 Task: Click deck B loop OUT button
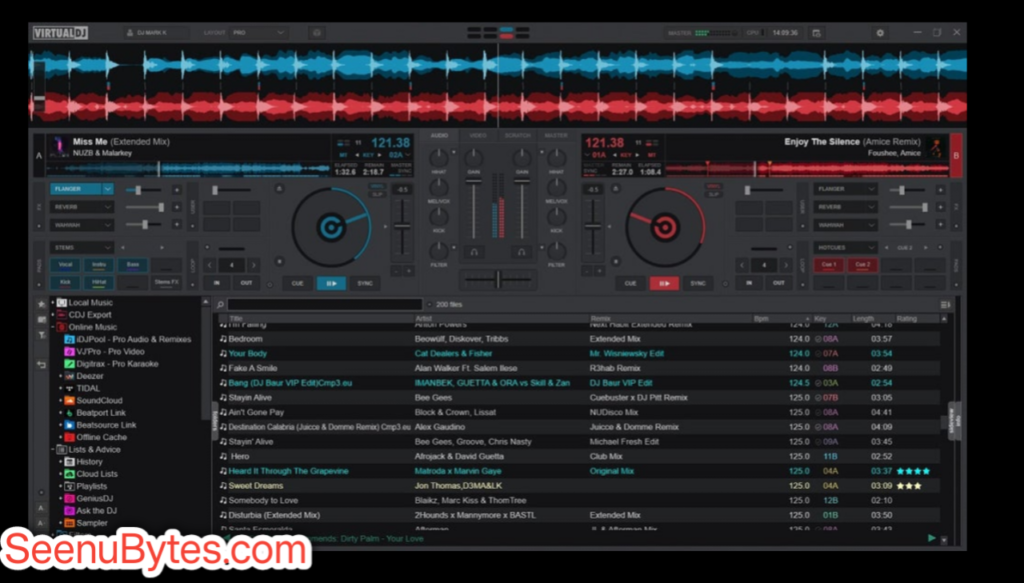778,283
